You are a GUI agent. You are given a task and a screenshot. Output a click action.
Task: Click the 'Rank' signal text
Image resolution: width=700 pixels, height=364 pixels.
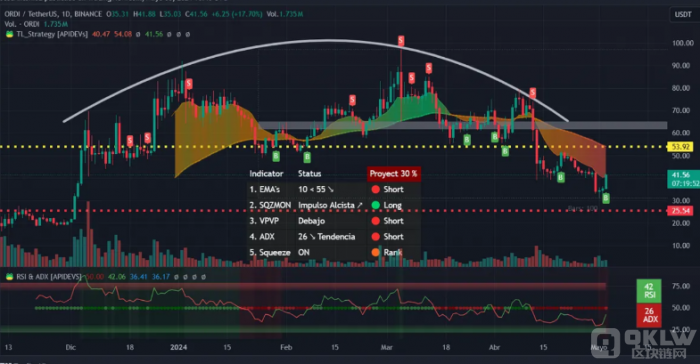pyautogui.click(x=392, y=253)
